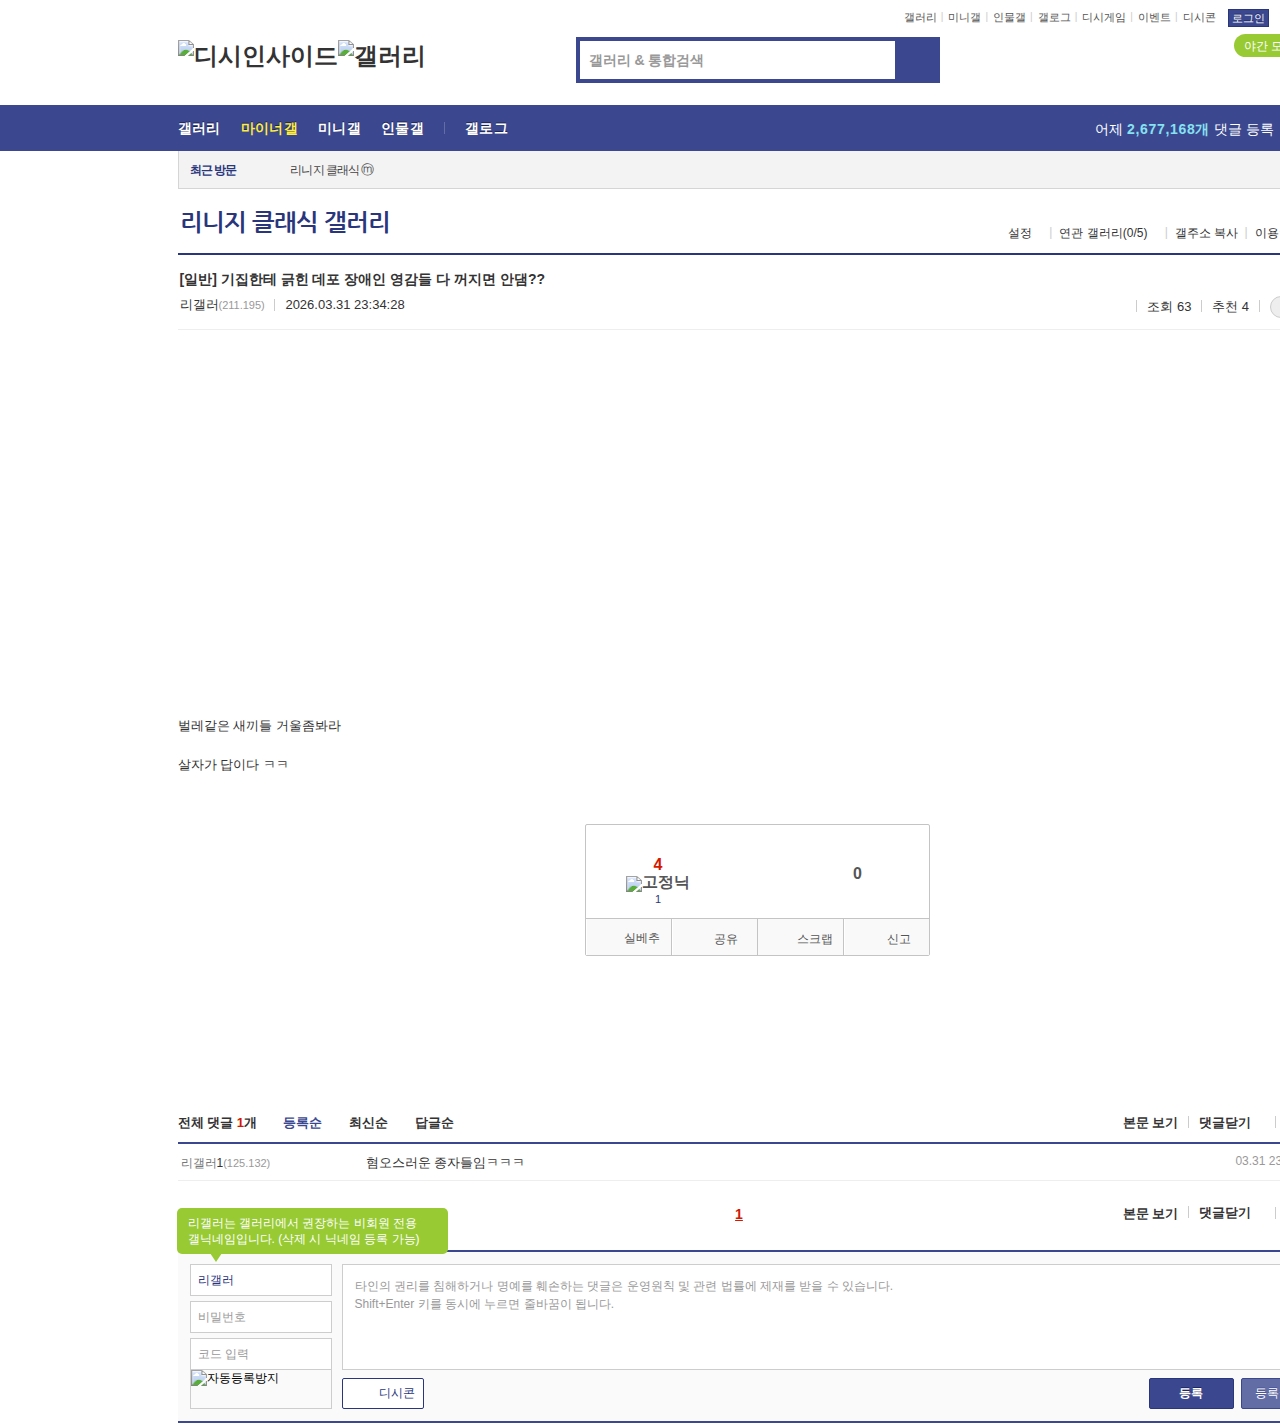Click the 갤러리 logo image beside 디시인사이드
This screenshot has height=1428, width=1280.
[x=381, y=56]
